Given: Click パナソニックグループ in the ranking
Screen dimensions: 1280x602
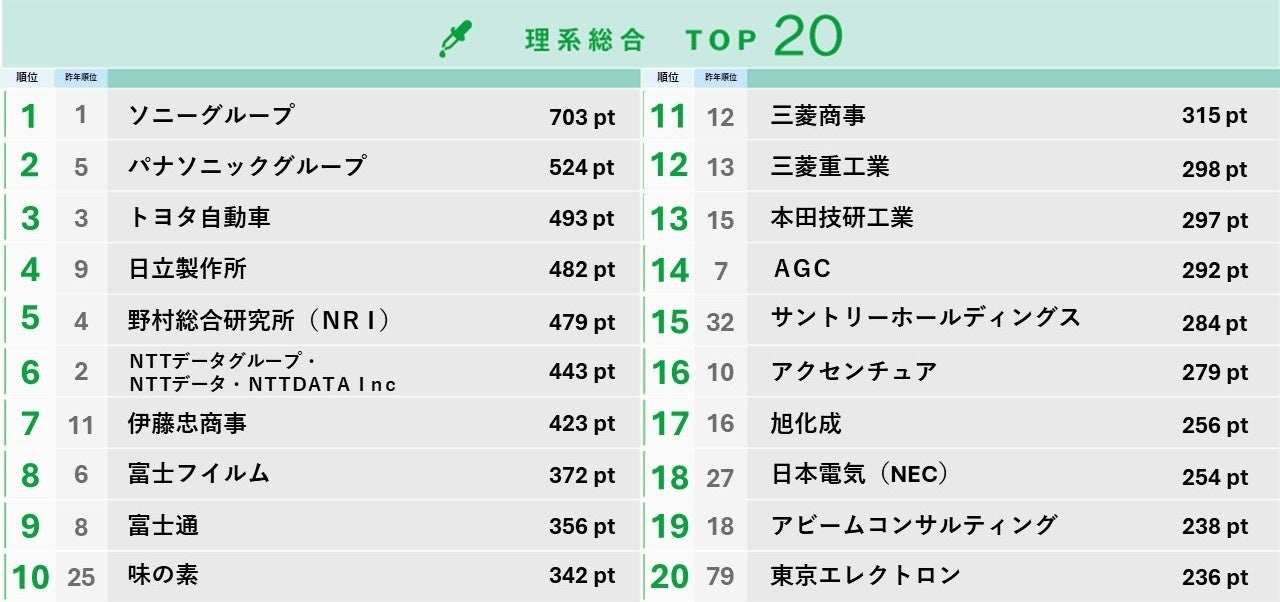Looking at the screenshot, I should (x=247, y=166).
